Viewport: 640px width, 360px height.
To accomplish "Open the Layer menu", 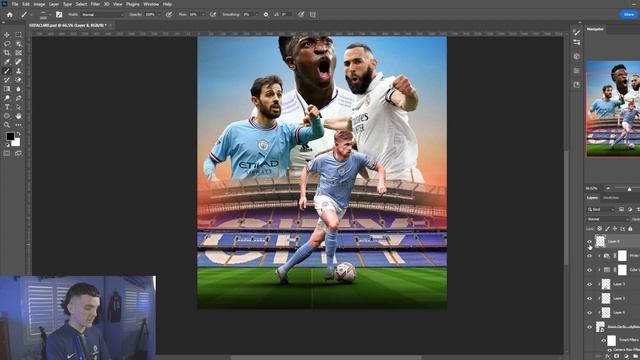I will [x=54, y=4].
